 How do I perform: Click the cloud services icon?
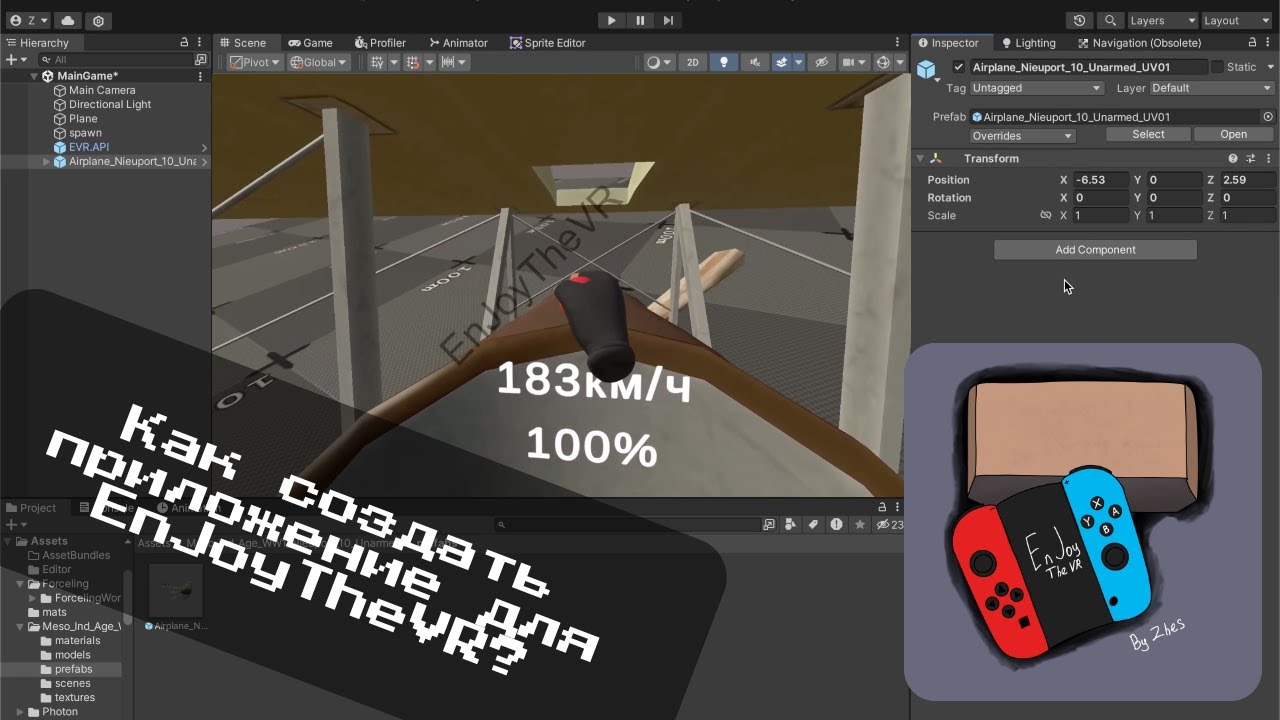(67, 20)
